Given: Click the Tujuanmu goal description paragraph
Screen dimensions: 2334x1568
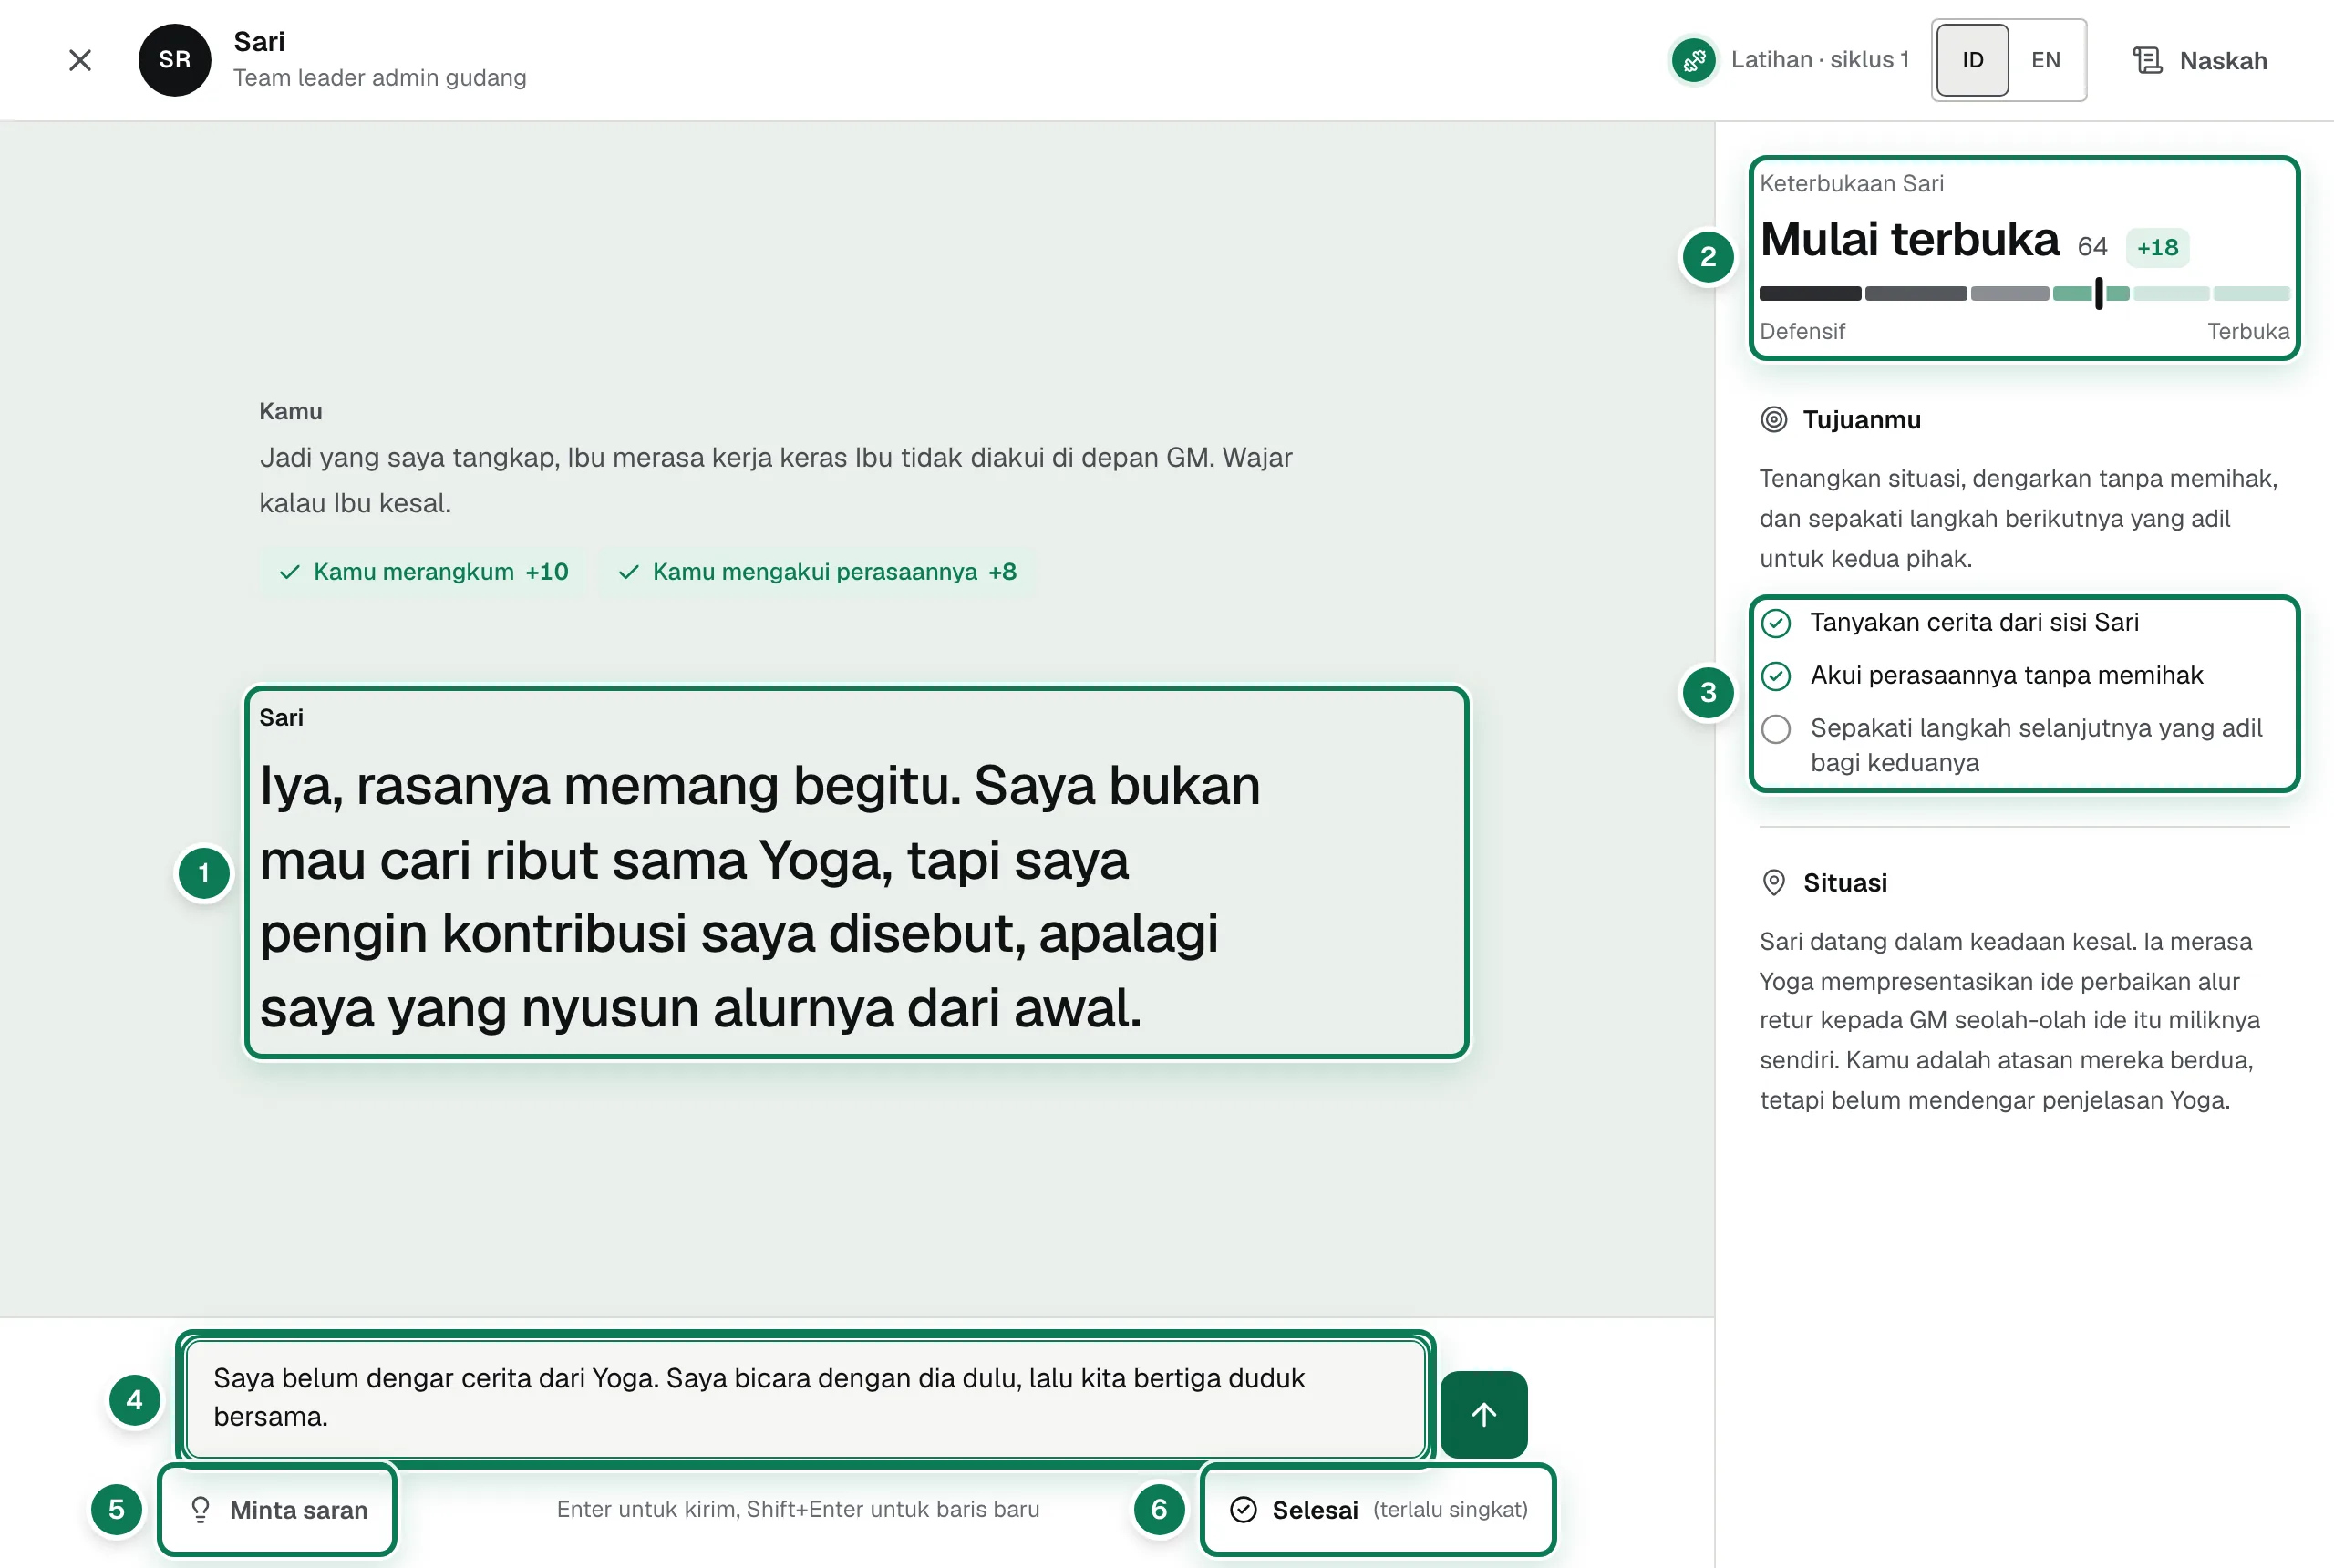Looking at the screenshot, I should click(2019, 519).
